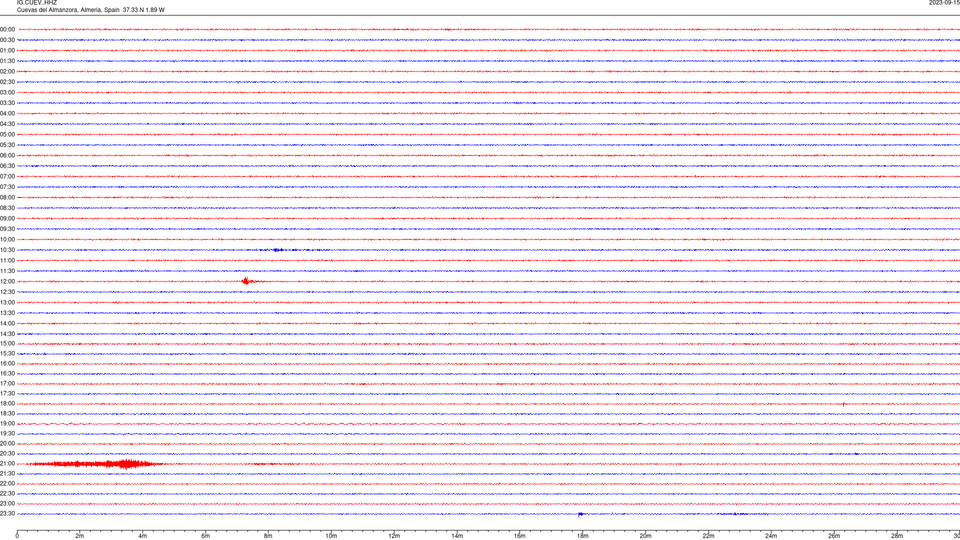Click the large seismic event on the 21:00 trace

point(95,463)
